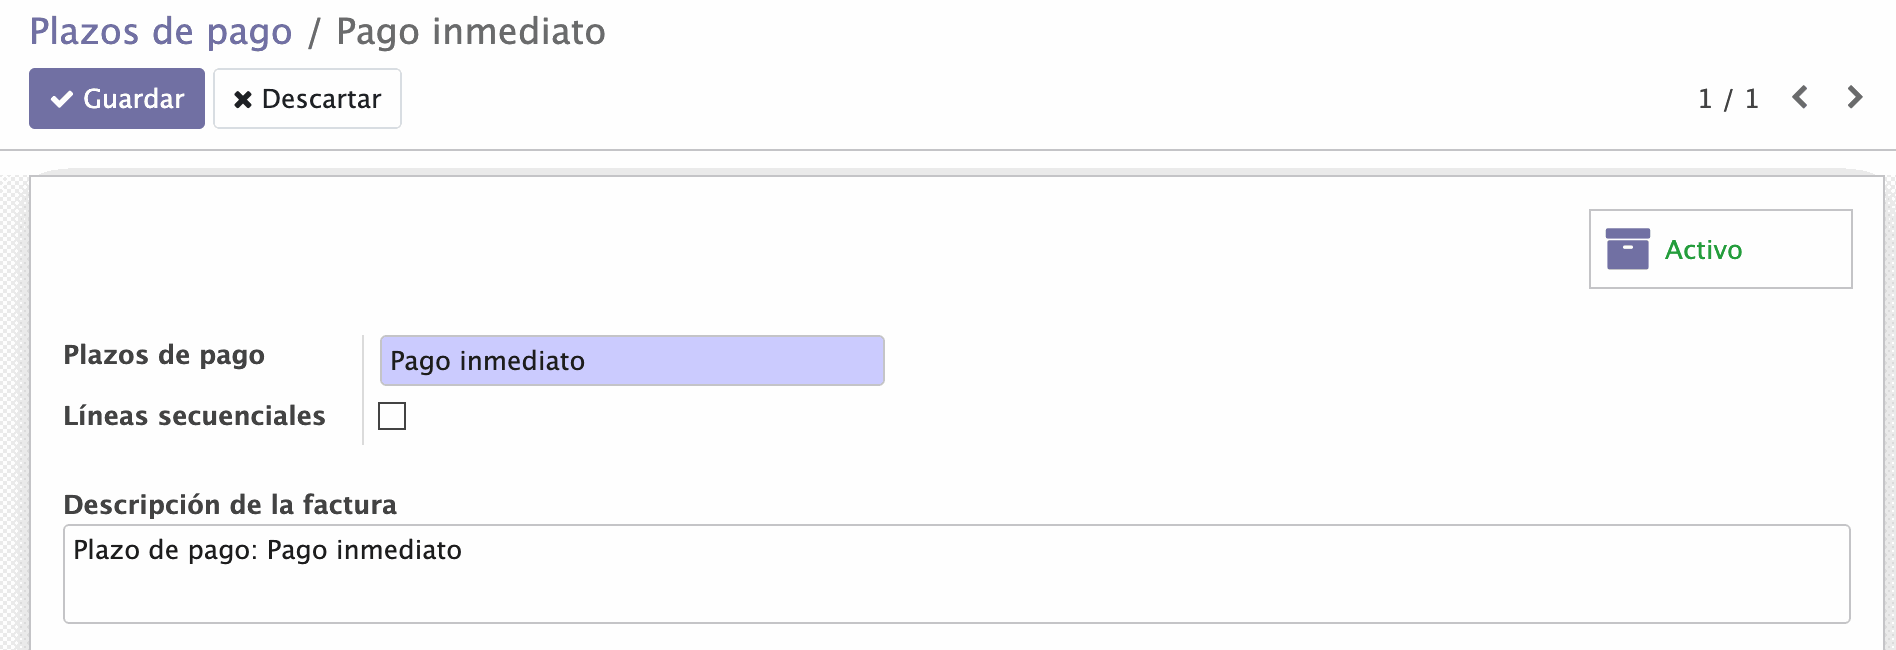
Task: Save the record with Guardar
Action: click(x=117, y=98)
